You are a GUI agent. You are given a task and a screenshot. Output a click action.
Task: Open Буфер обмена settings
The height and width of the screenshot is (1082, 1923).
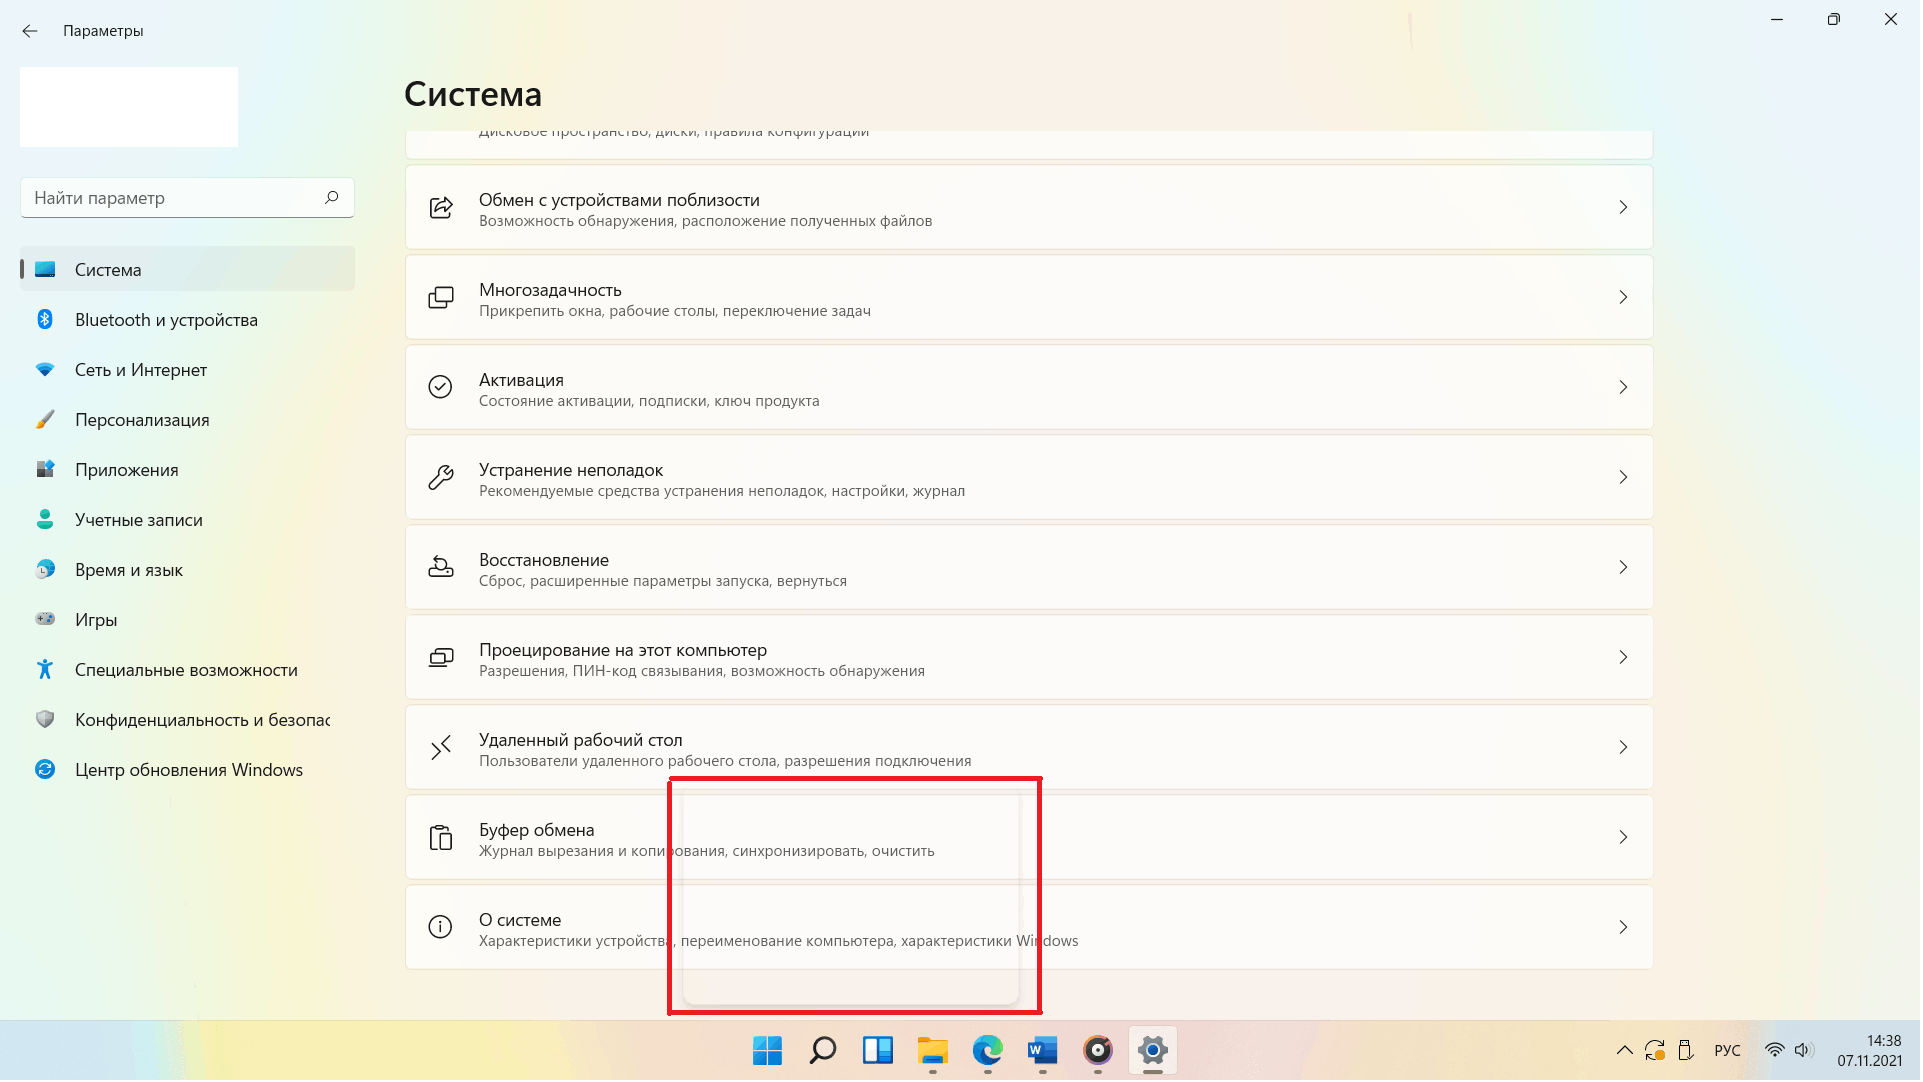1029,838
